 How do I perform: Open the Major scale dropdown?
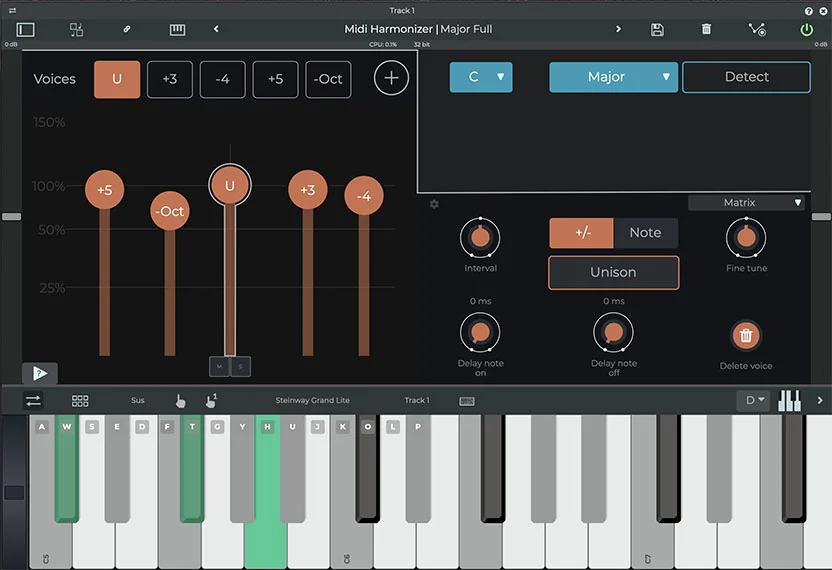tap(613, 77)
